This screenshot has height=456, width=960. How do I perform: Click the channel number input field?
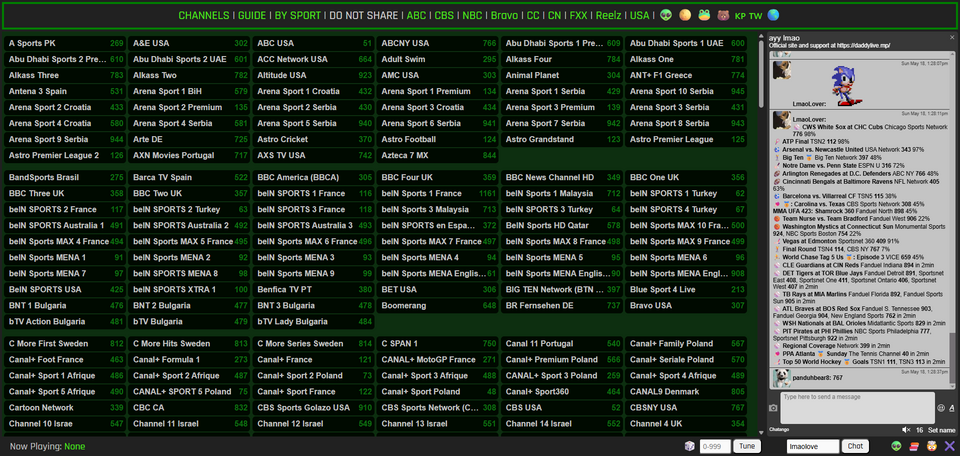click(x=714, y=446)
